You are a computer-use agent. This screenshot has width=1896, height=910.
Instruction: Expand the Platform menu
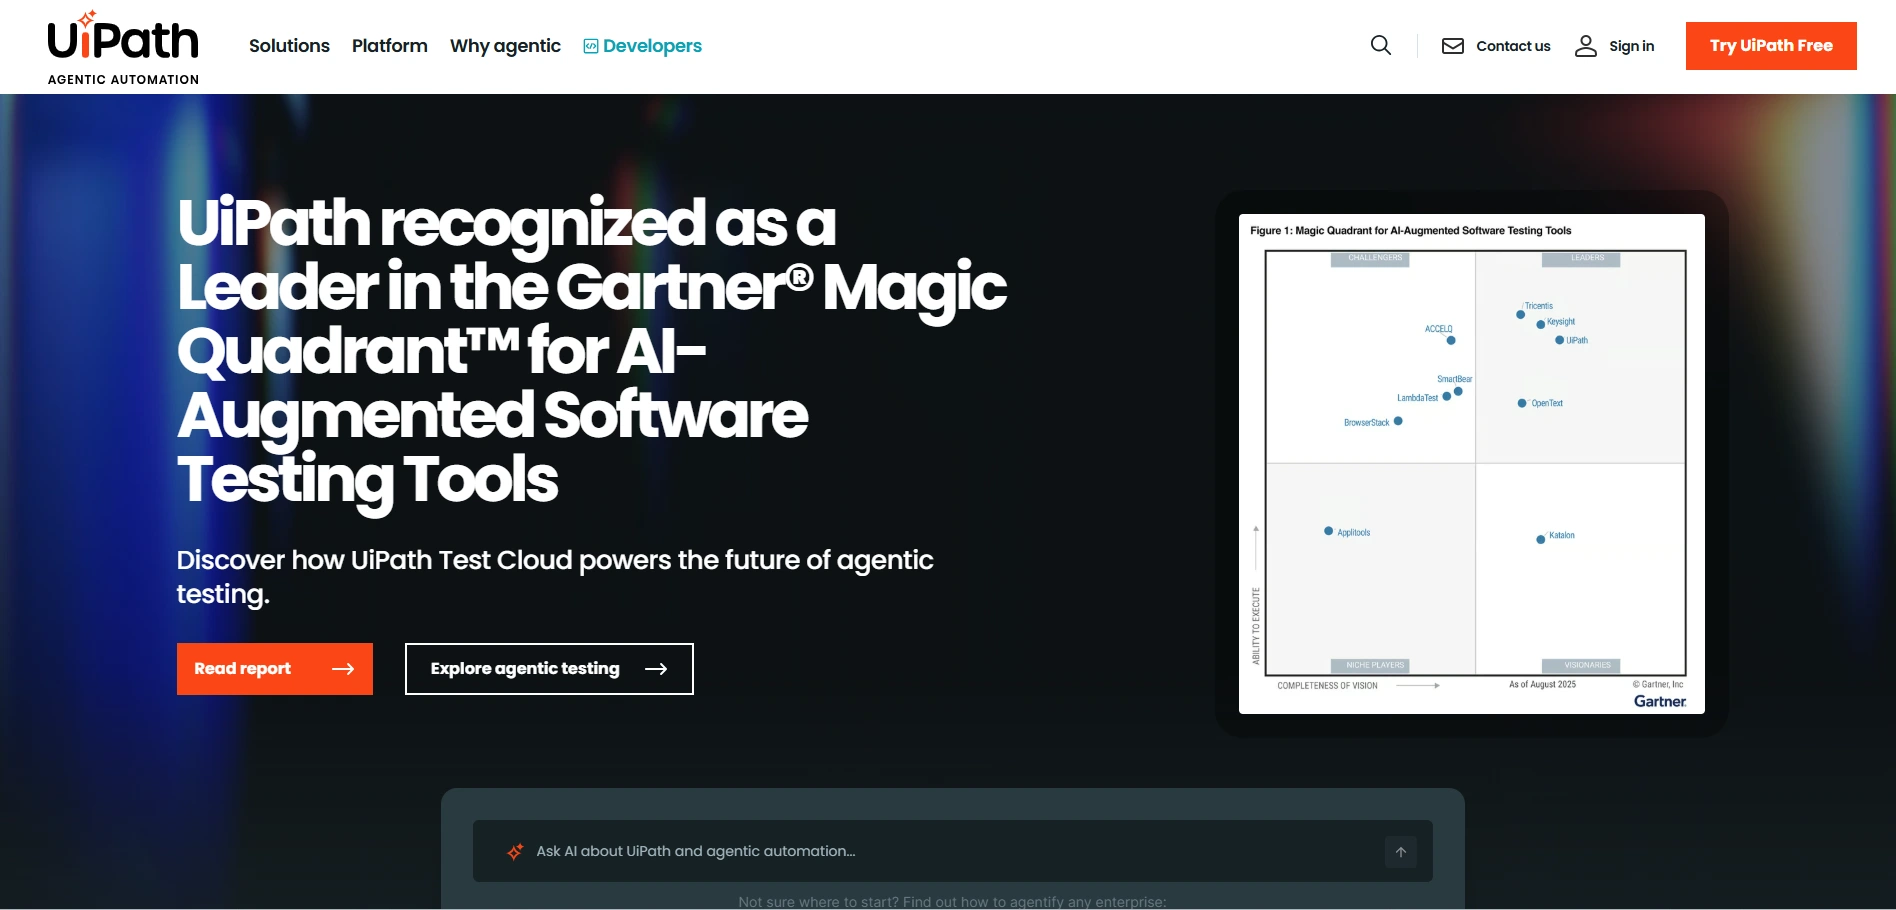coord(389,46)
